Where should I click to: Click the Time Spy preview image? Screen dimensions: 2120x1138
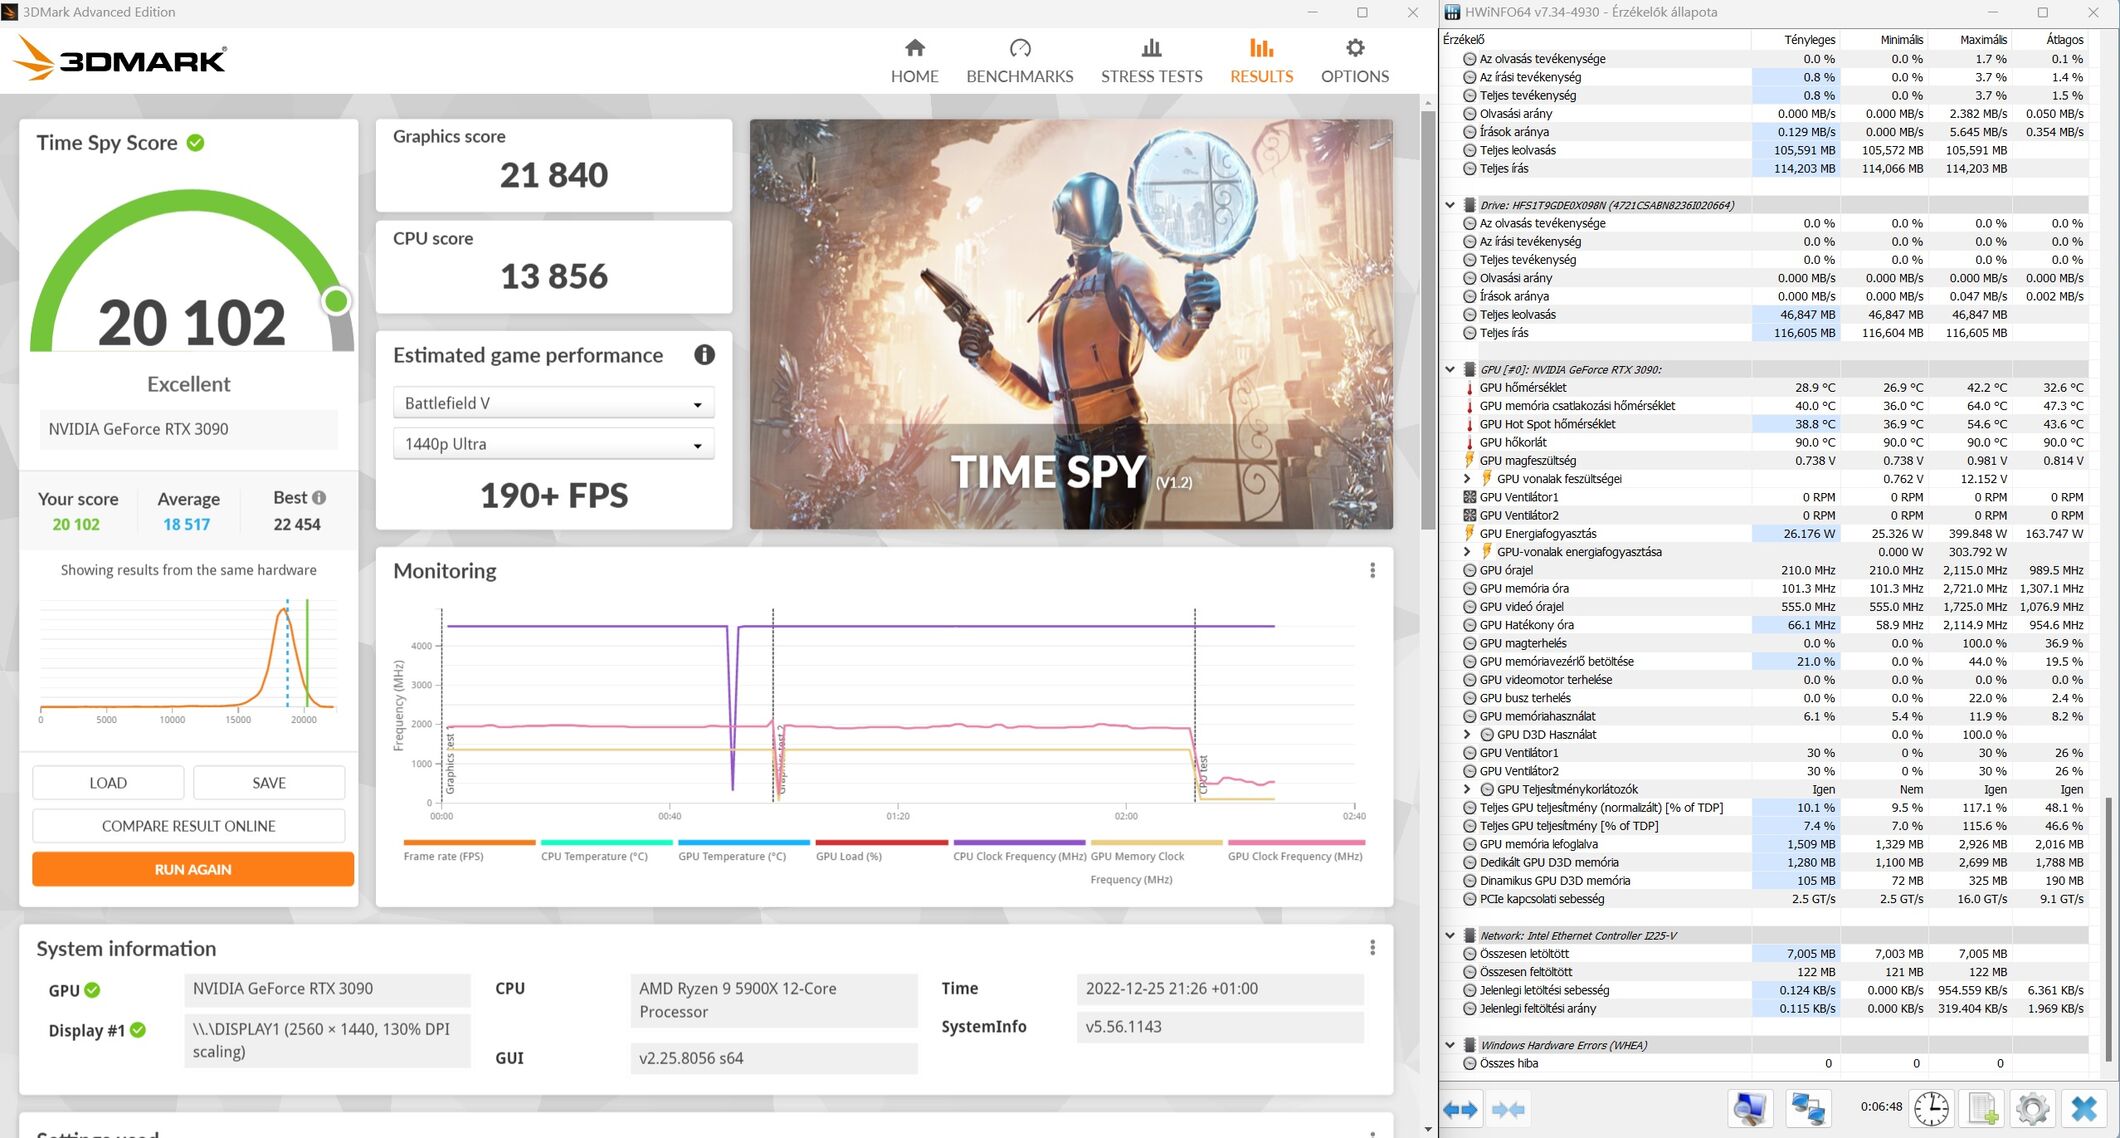pos(1071,324)
